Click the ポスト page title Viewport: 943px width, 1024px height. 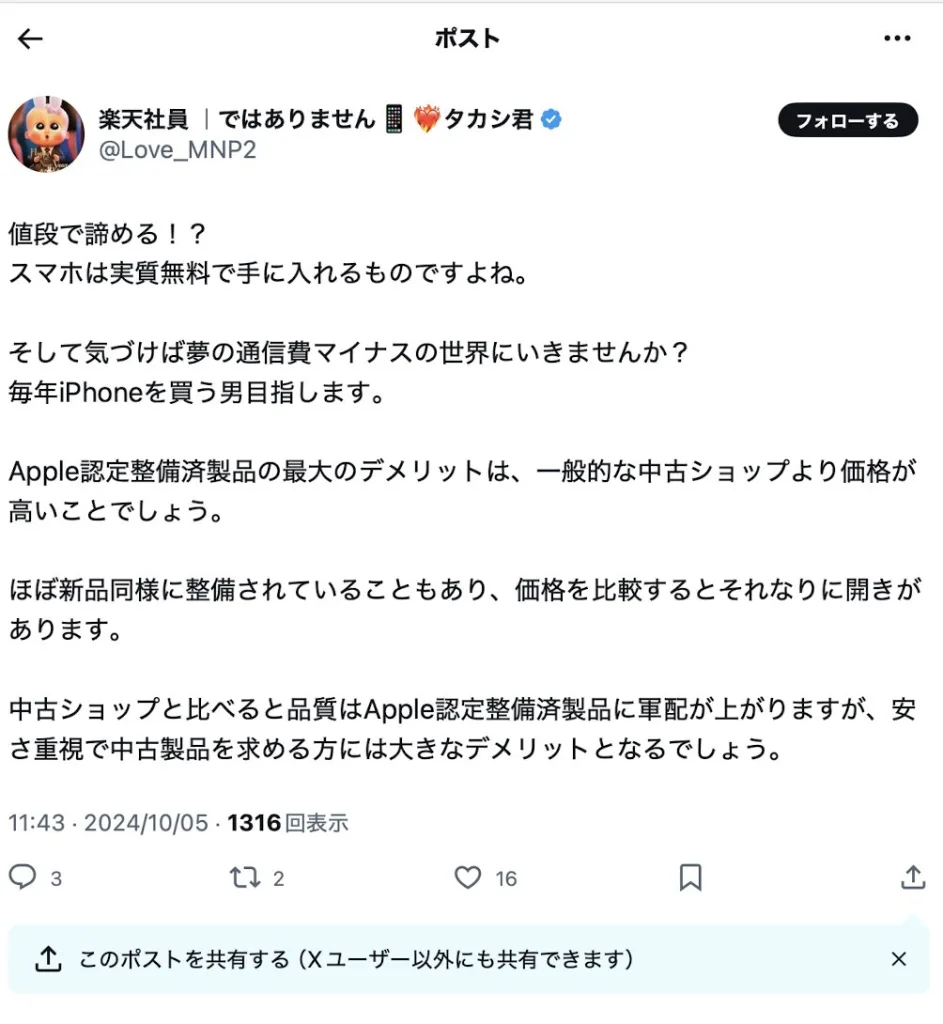[468, 39]
